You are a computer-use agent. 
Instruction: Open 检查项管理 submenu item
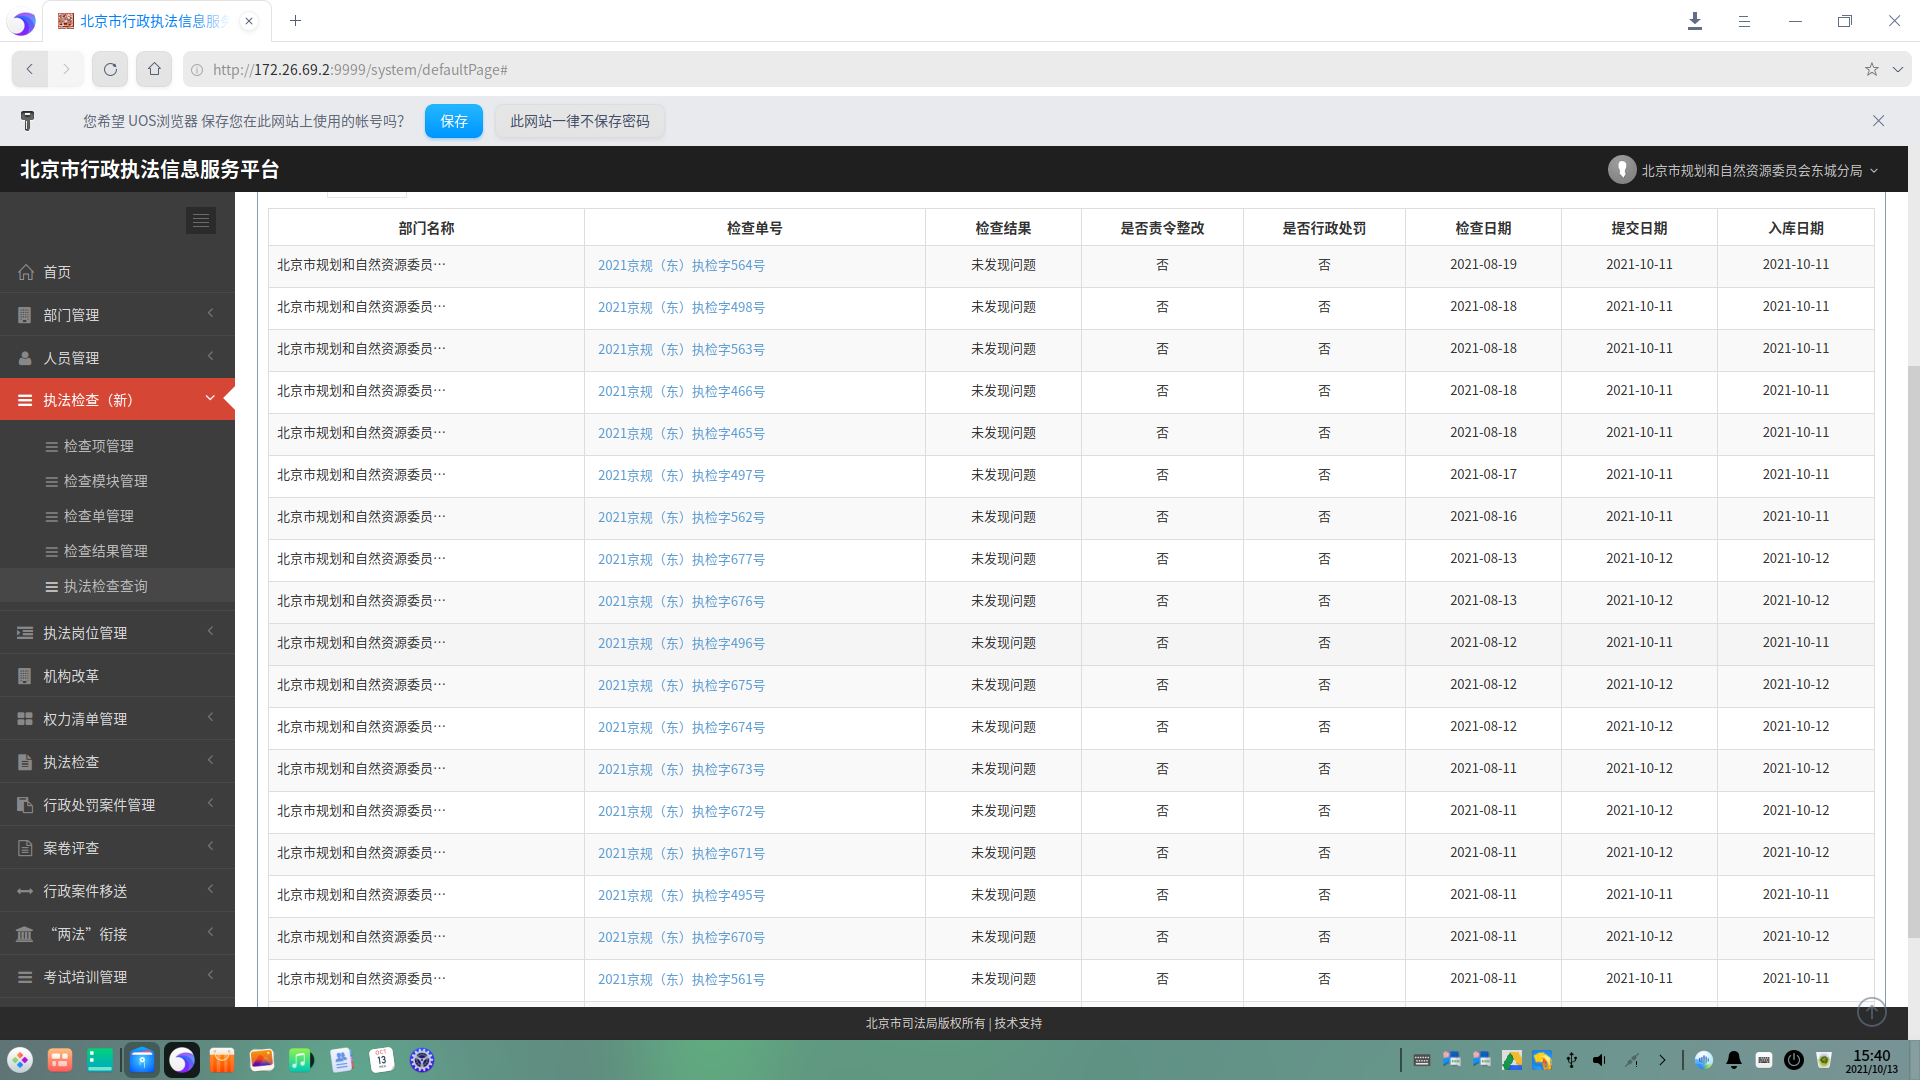[98, 446]
